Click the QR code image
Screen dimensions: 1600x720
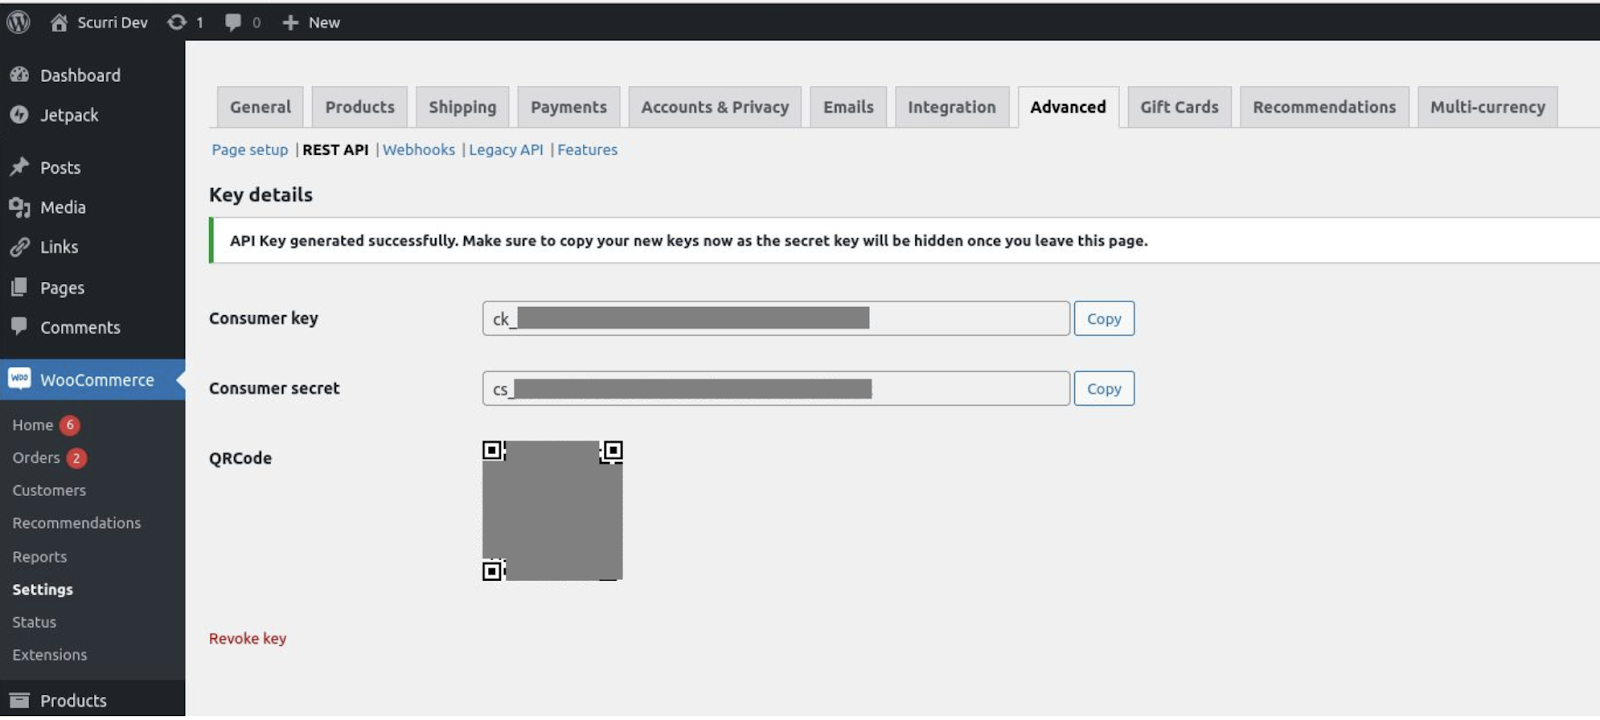(x=553, y=510)
